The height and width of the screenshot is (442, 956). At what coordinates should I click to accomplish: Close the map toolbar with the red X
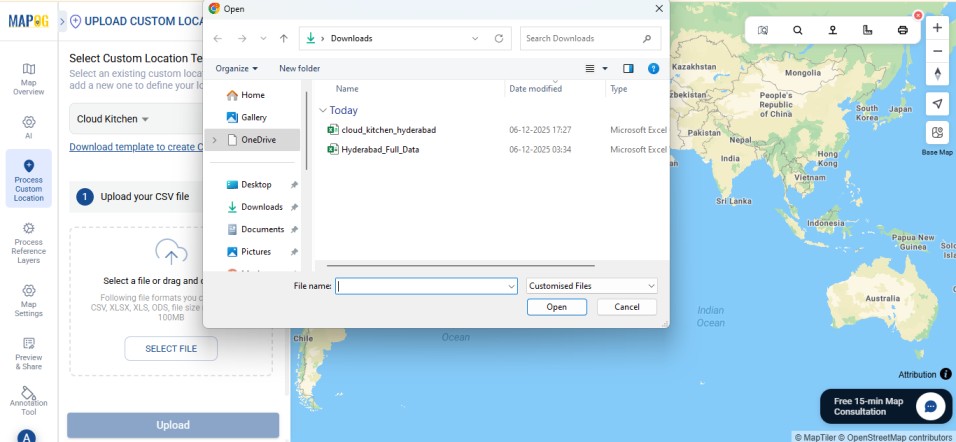pos(918,15)
